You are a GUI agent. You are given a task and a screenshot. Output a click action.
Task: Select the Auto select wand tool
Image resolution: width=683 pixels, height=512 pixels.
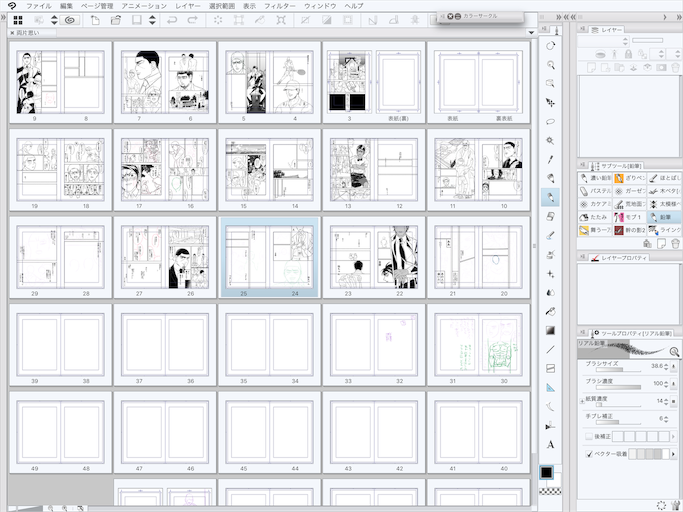pos(551,140)
